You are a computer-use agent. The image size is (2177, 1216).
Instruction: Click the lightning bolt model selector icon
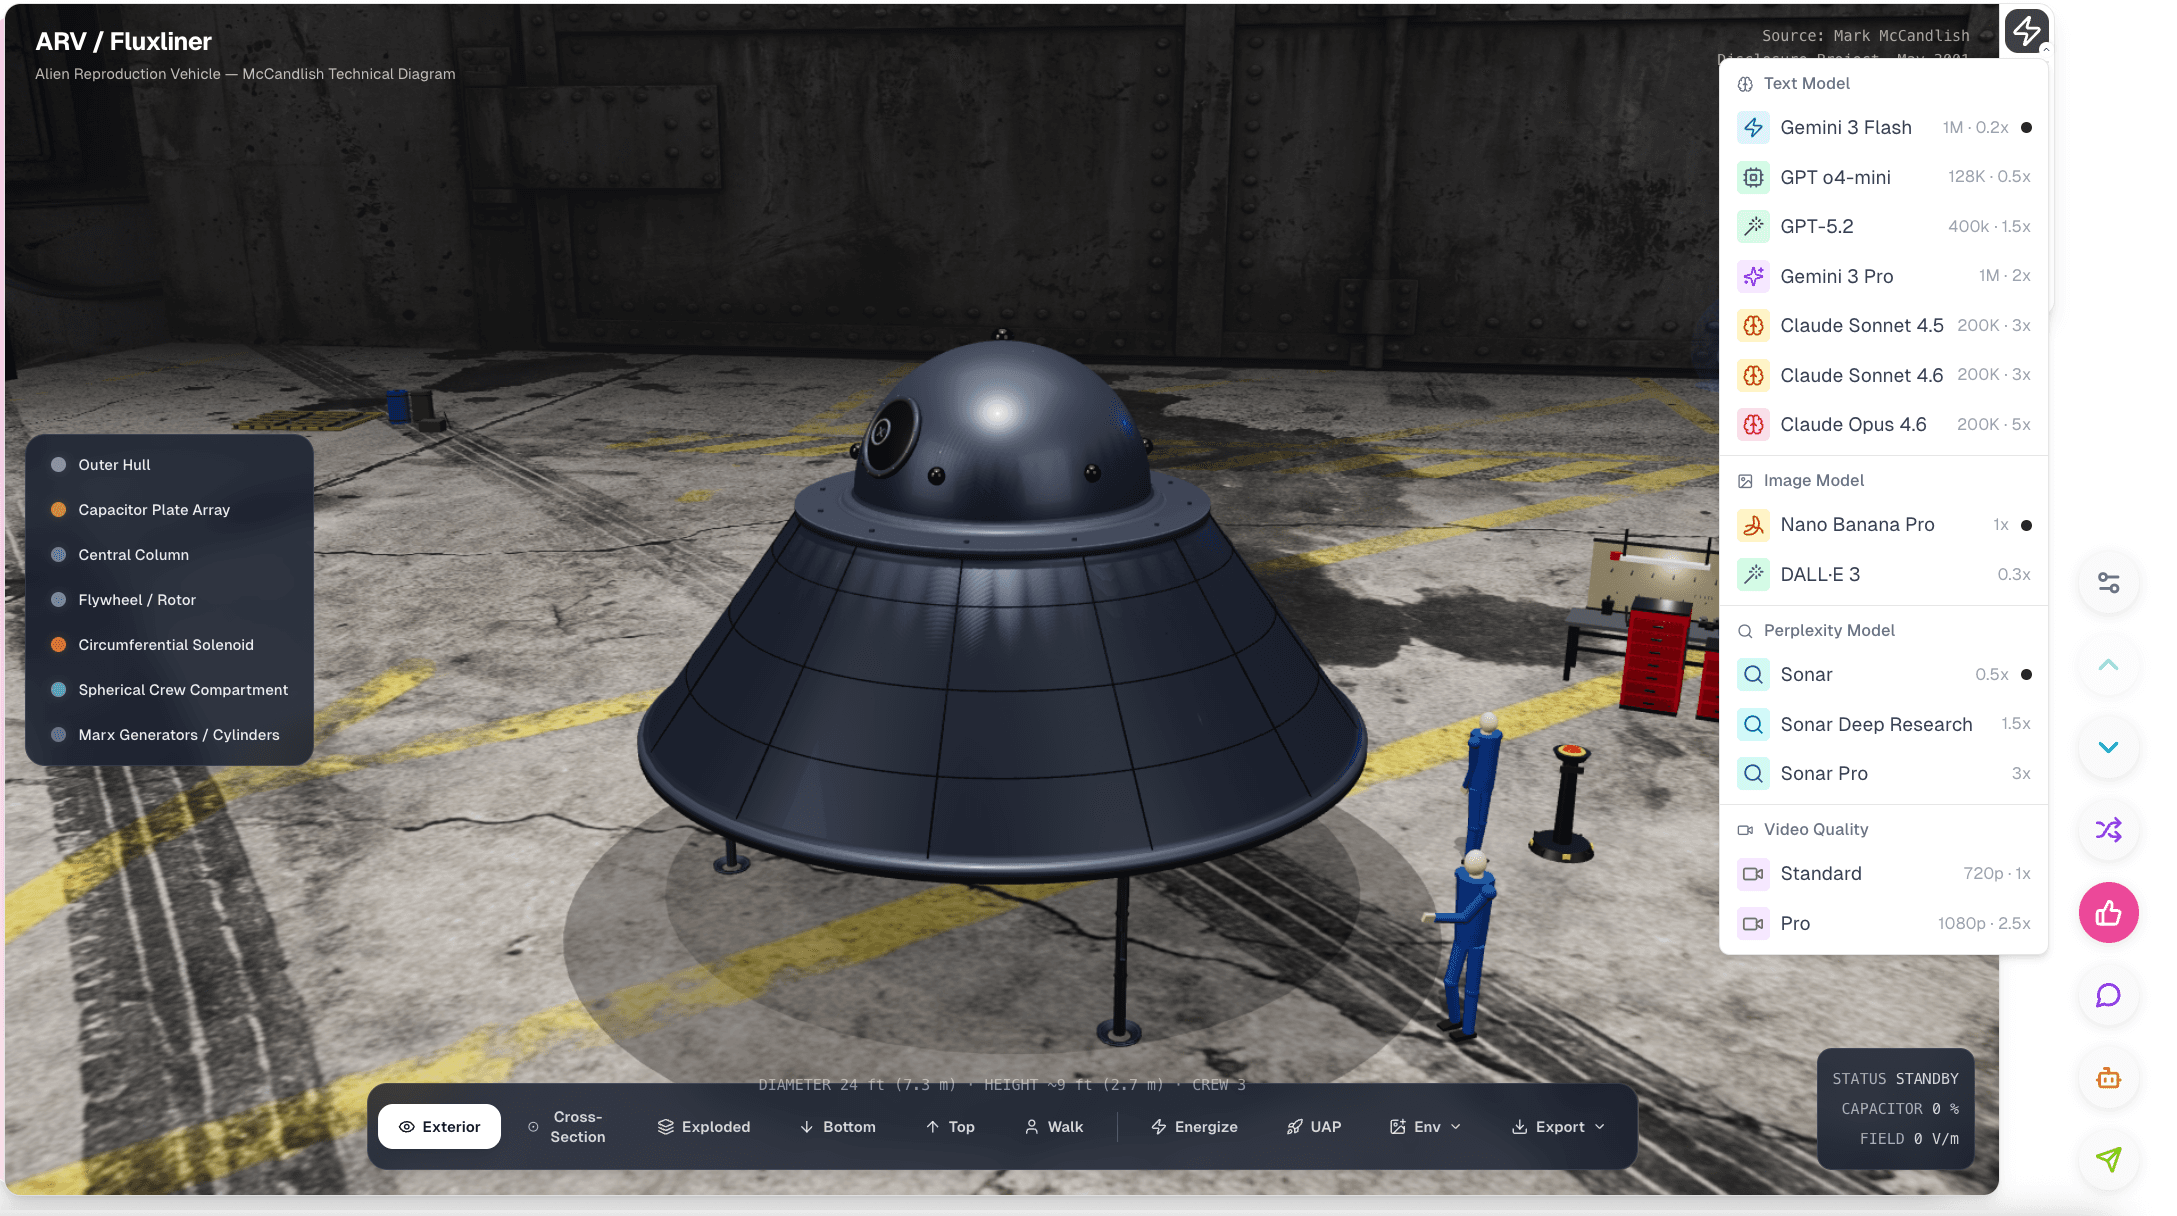[x=2026, y=31]
